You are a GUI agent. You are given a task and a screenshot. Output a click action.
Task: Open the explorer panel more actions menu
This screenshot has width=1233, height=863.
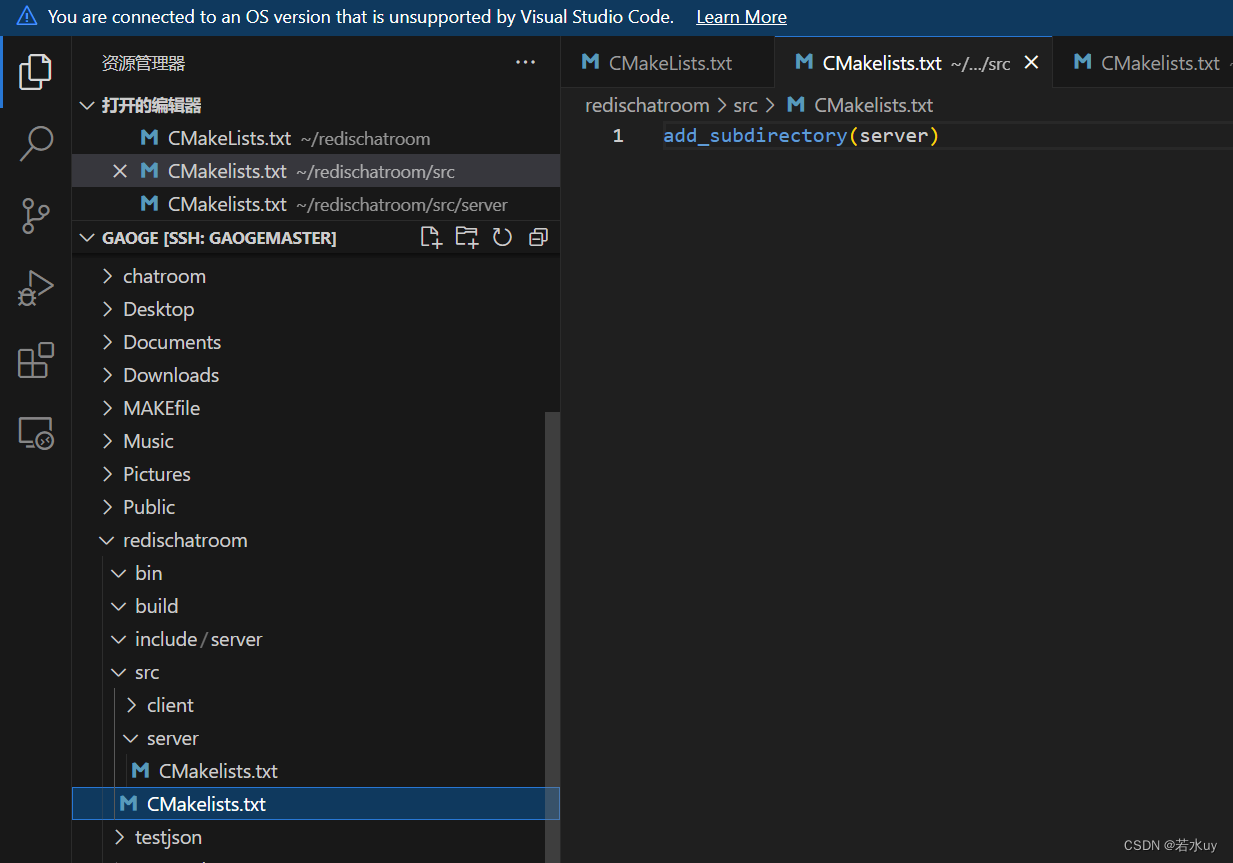coord(525,63)
